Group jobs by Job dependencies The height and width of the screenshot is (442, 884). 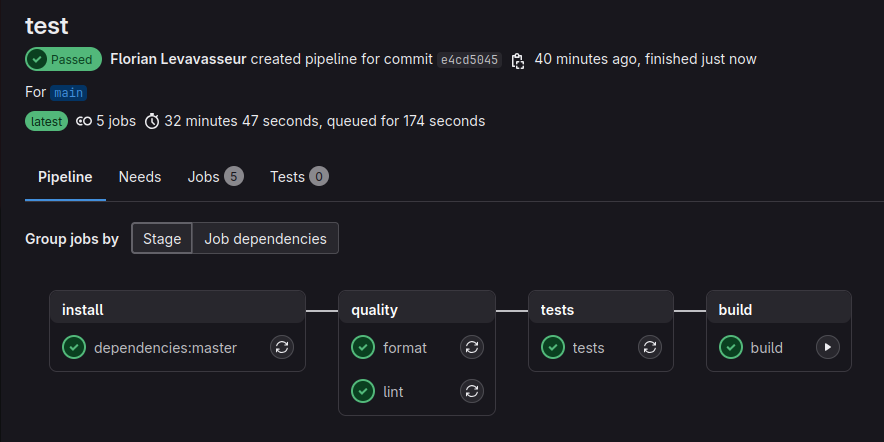pyautogui.click(x=265, y=239)
